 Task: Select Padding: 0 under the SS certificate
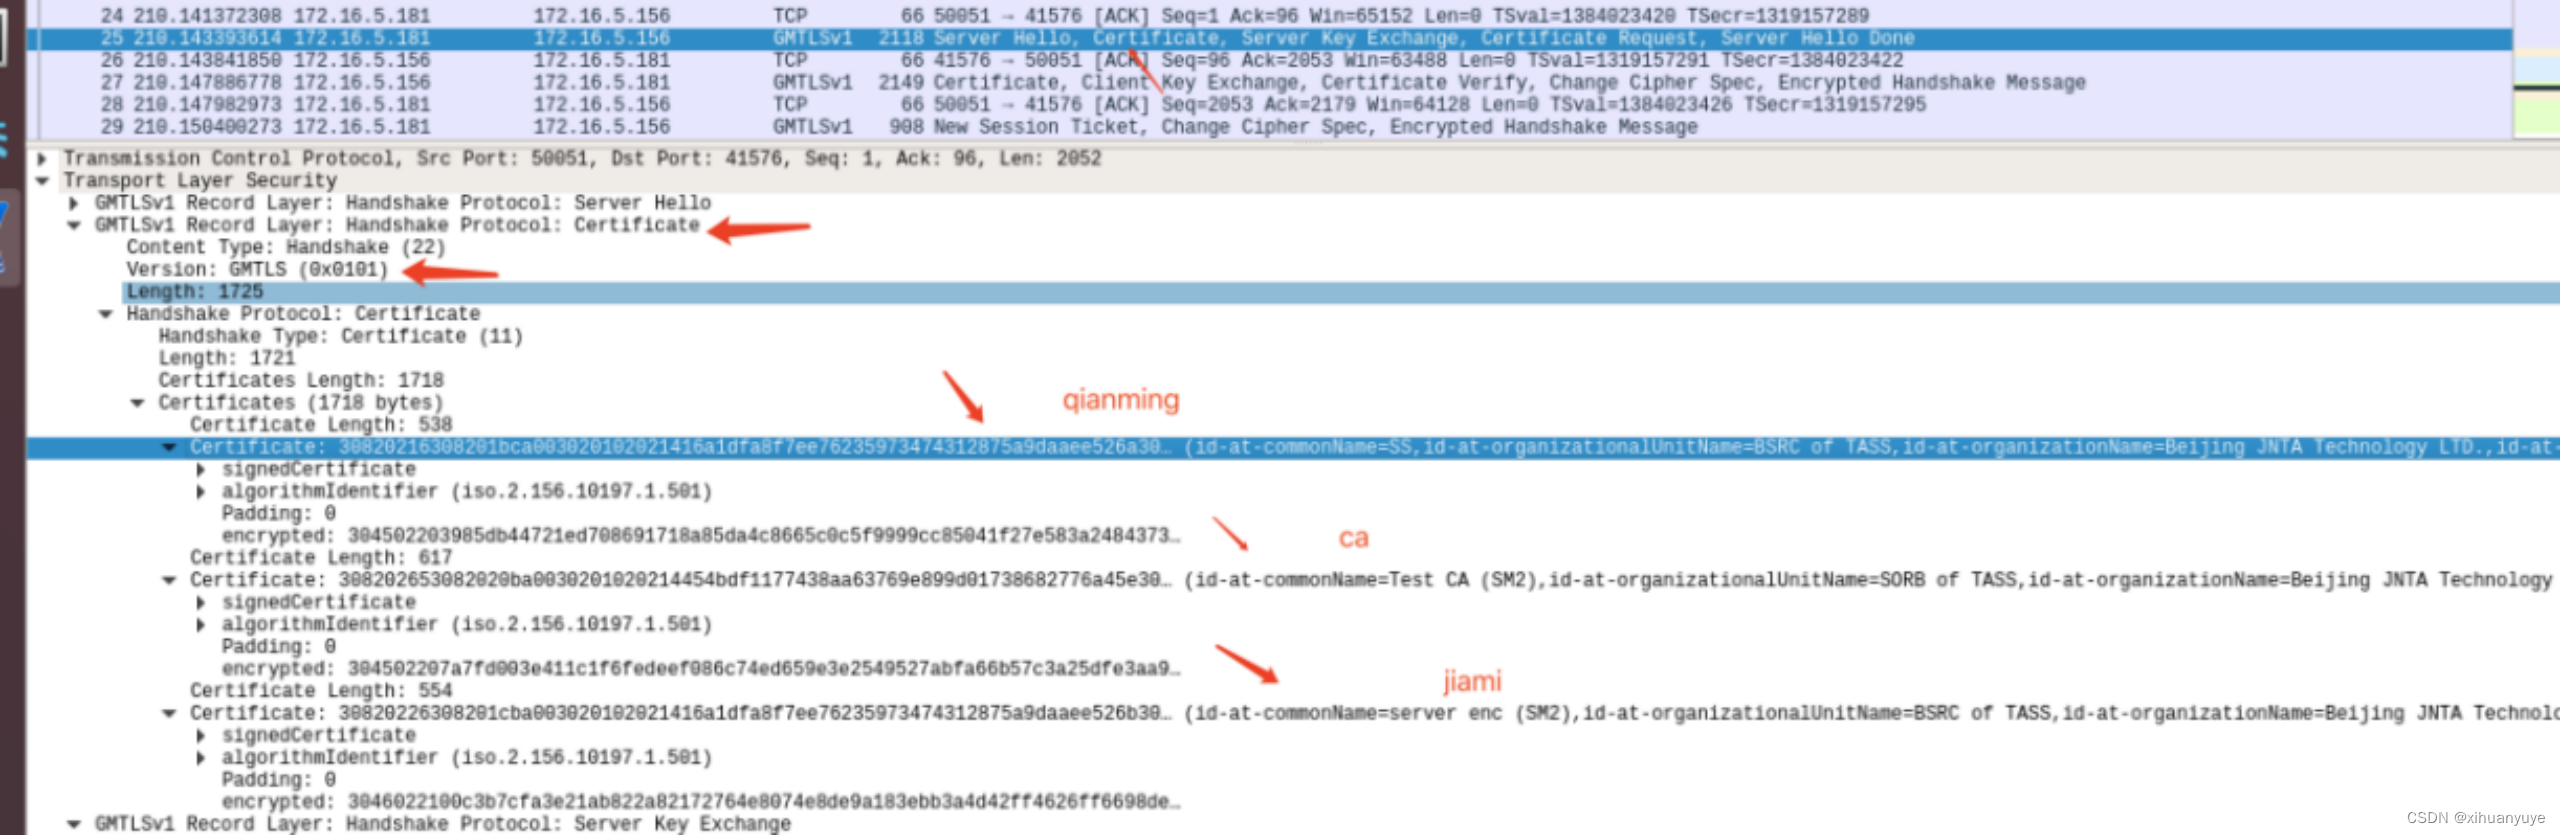(279, 514)
